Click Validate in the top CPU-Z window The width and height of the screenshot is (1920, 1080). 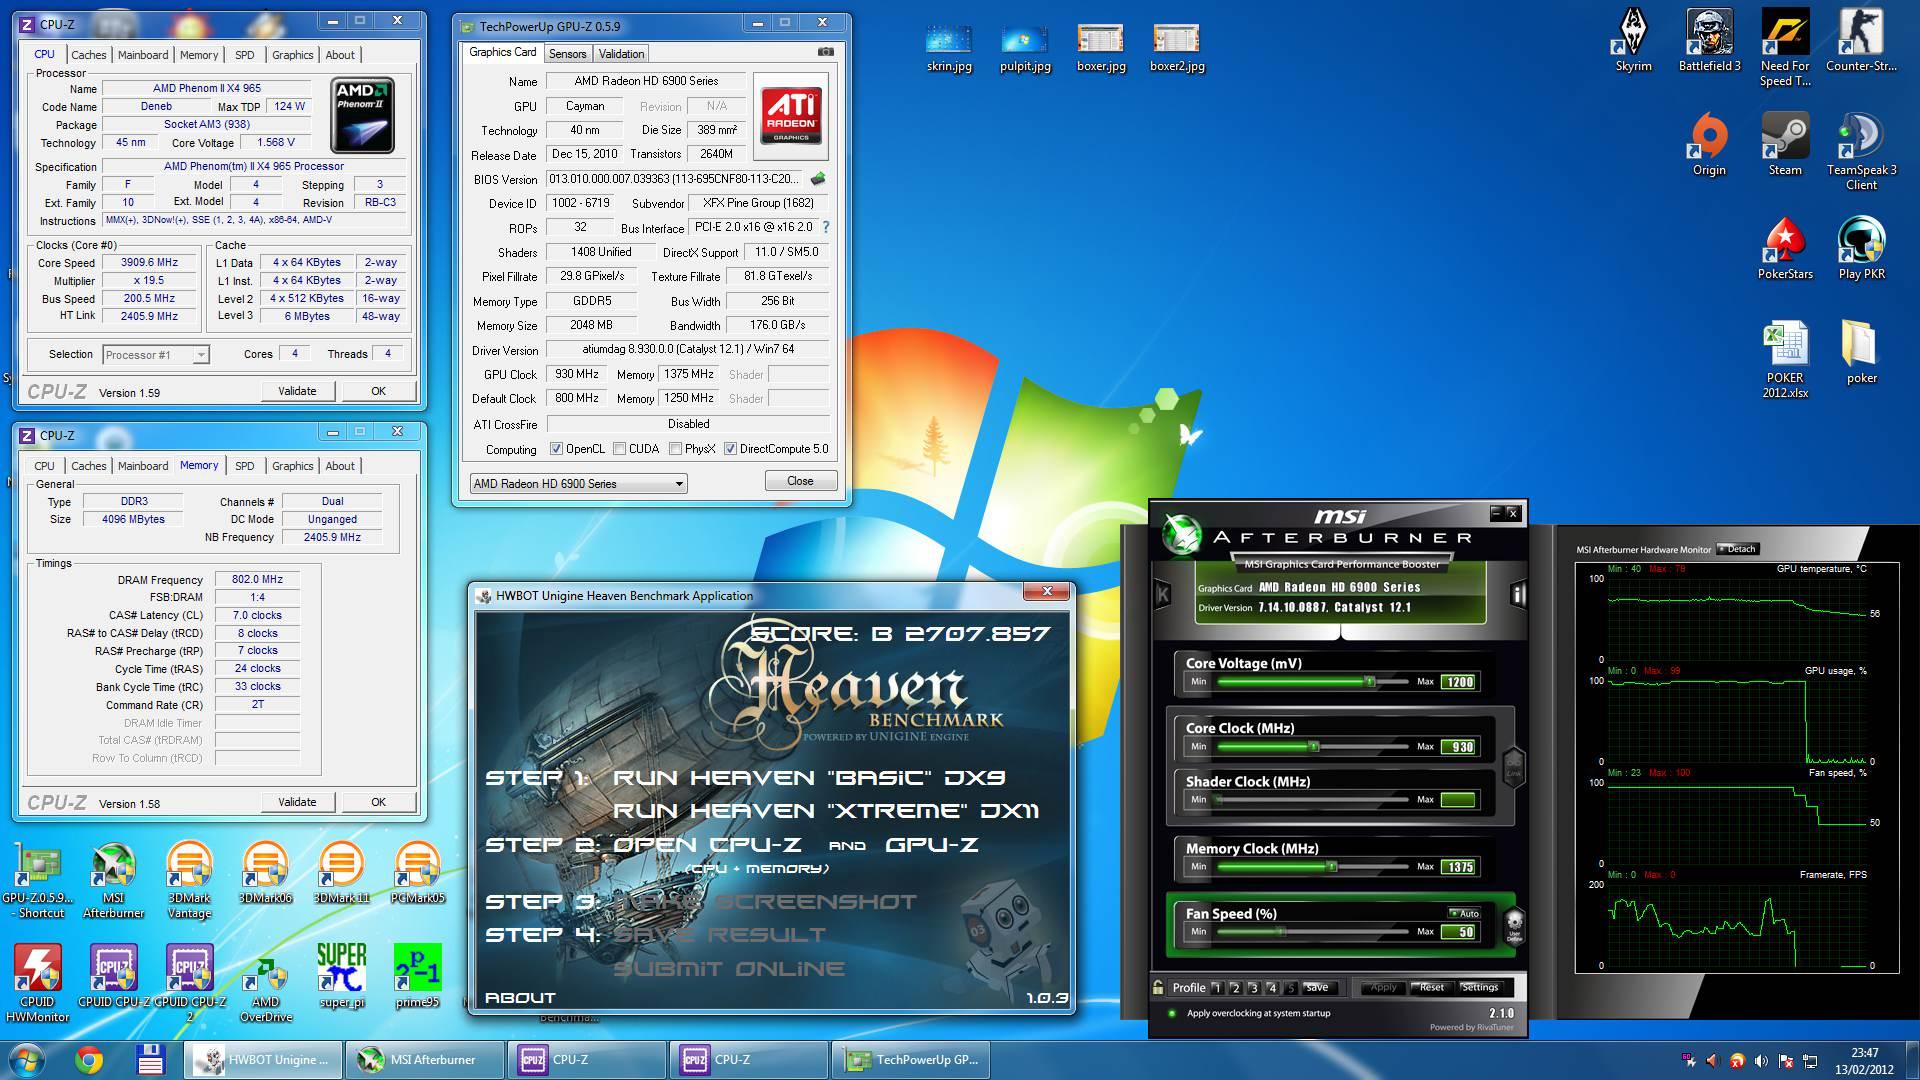[297, 391]
